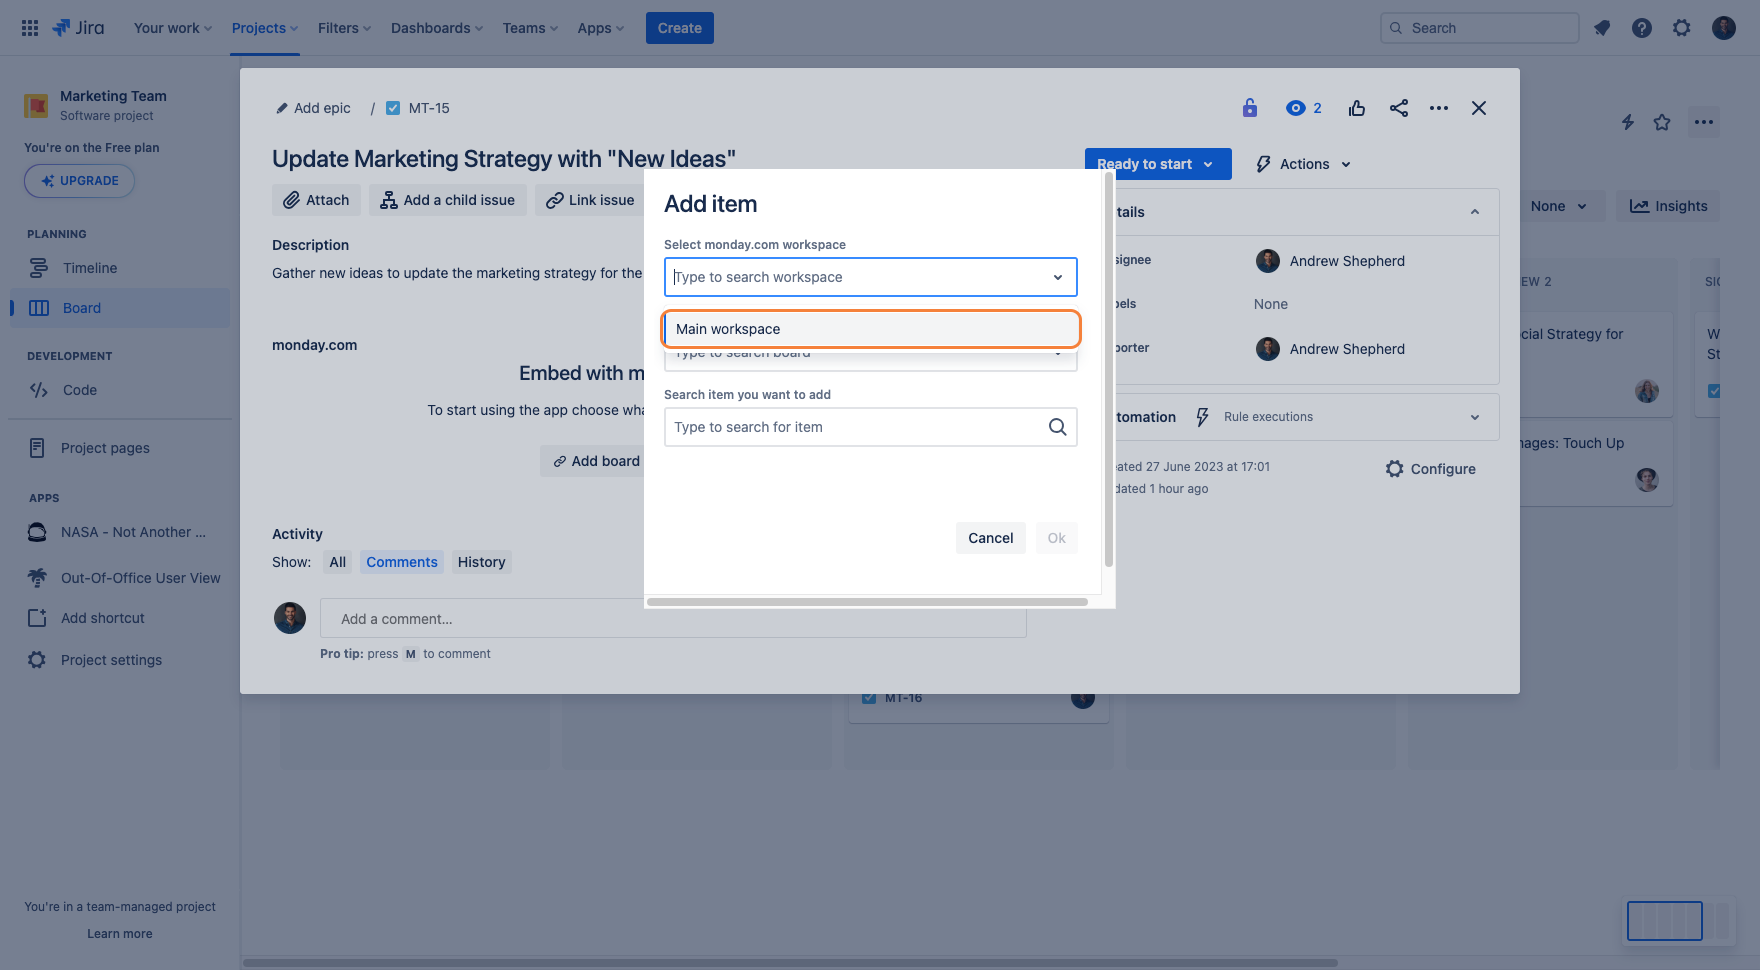The image size is (1760, 970).
Task: Expand the Automation panel chevron
Action: [x=1475, y=417]
